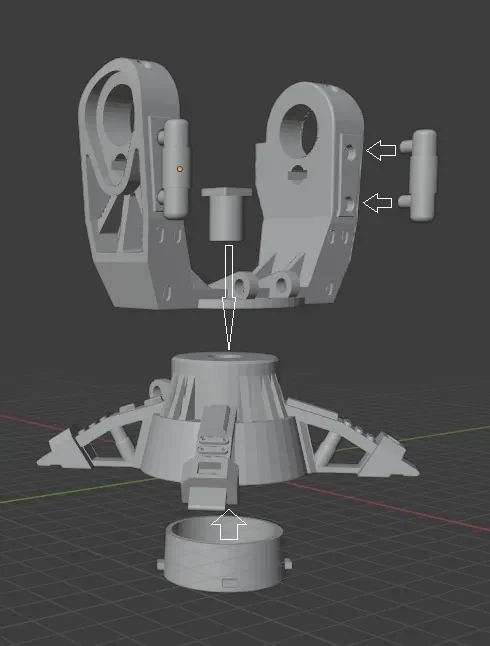Viewport: 490px width, 646px height.
Task: Click the right eyelet loop under the yoke
Action: pos(284,284)
